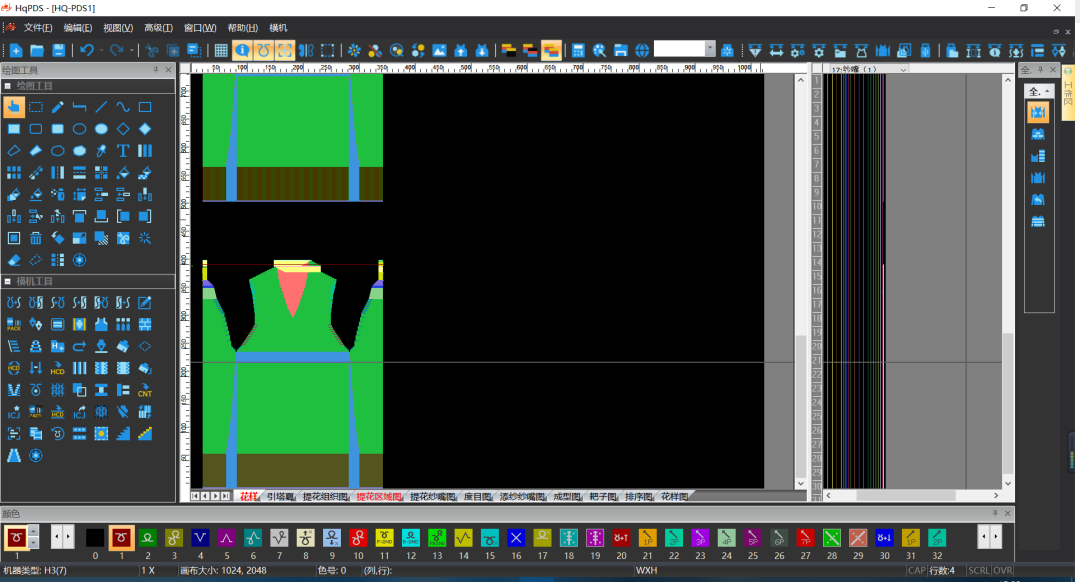Image resolution: width=1080 pixels, height=582 pixels.
Task: Collapse the 绘图工具 section
Action: 8,86
